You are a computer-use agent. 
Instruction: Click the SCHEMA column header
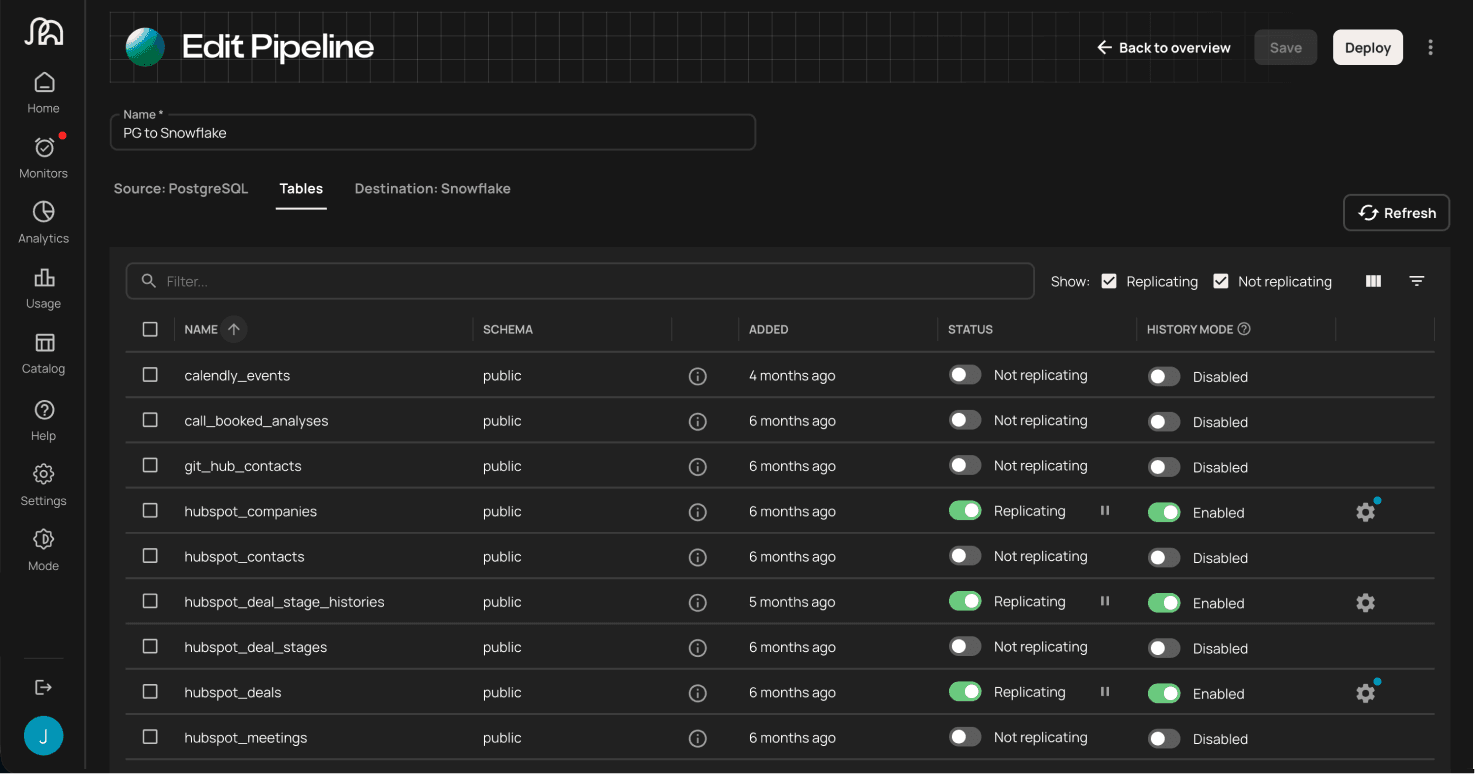508,329
